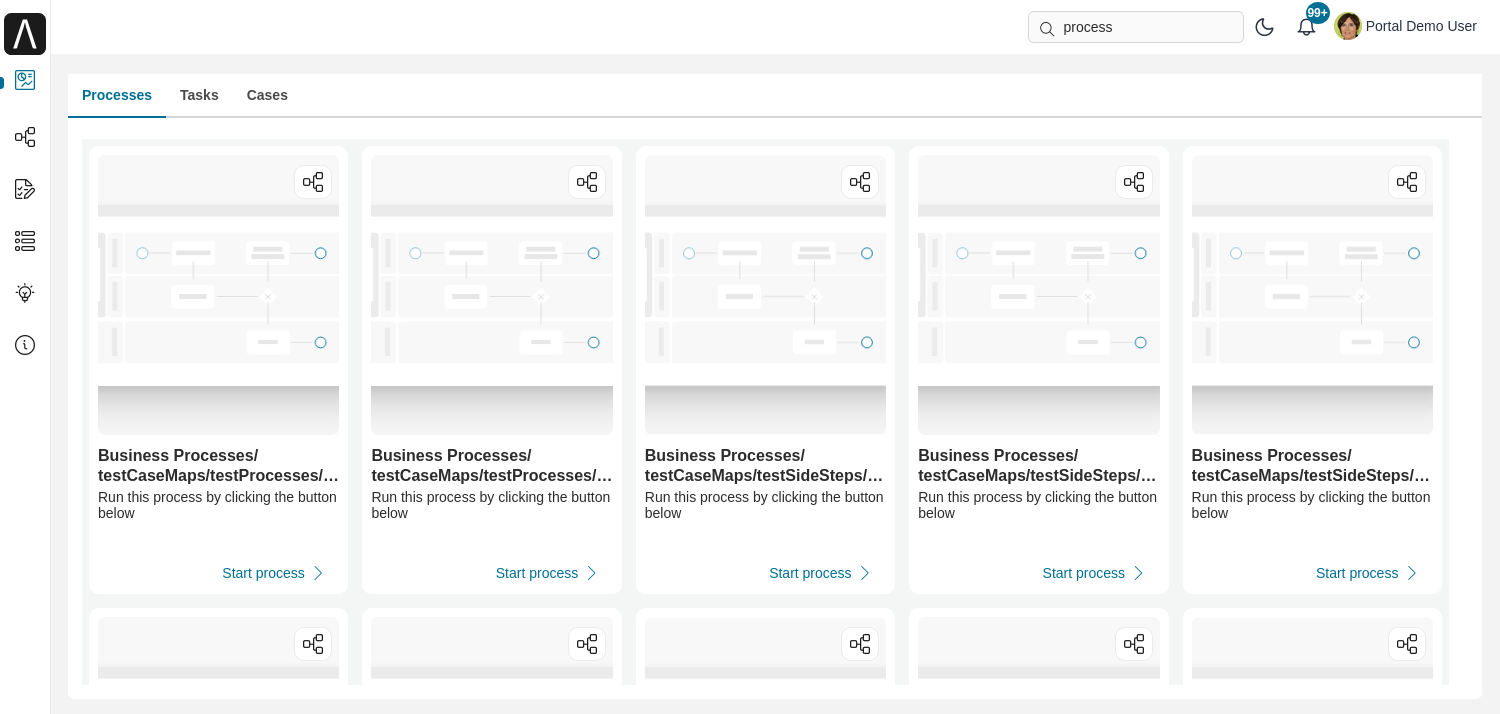
Task: Click the process diagram icon on the first card
Action: click(x=313, y=182)
